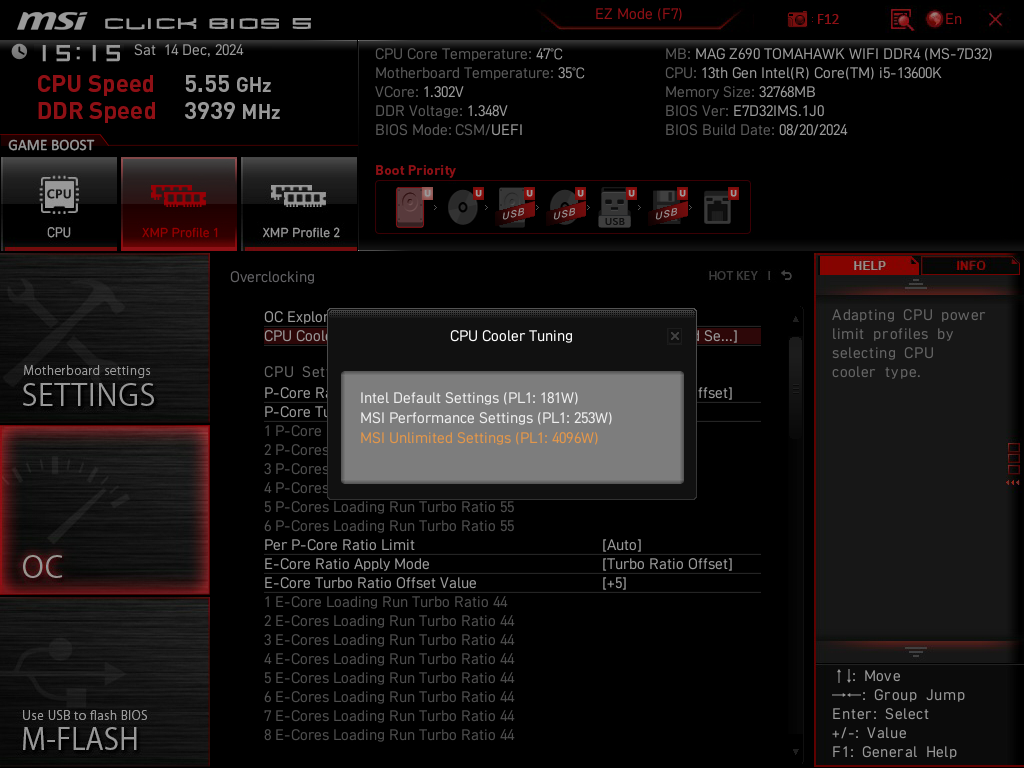The image size is (1024, 768).
Task: Select the USB optical drive boot device
Action: tap(567, 207)
